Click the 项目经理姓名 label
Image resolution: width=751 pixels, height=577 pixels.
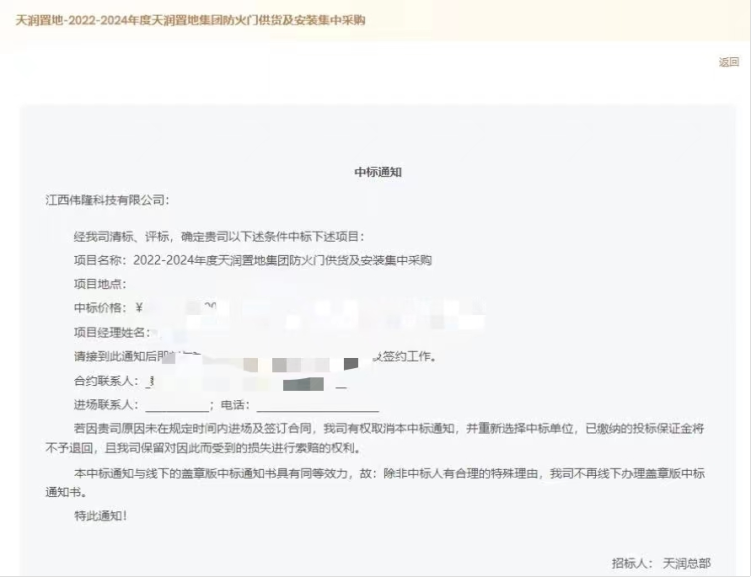pyautogui.click(x=112, y=332)
